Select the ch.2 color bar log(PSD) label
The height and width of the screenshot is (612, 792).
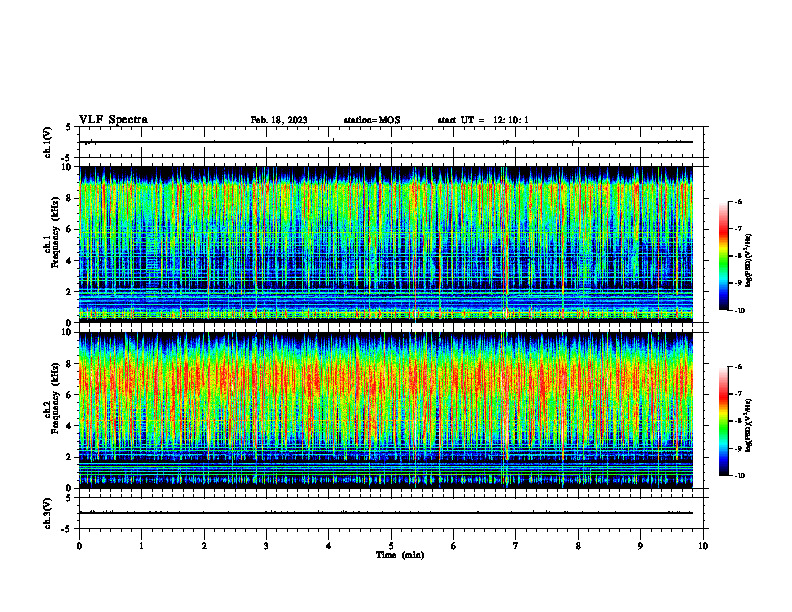749,425
